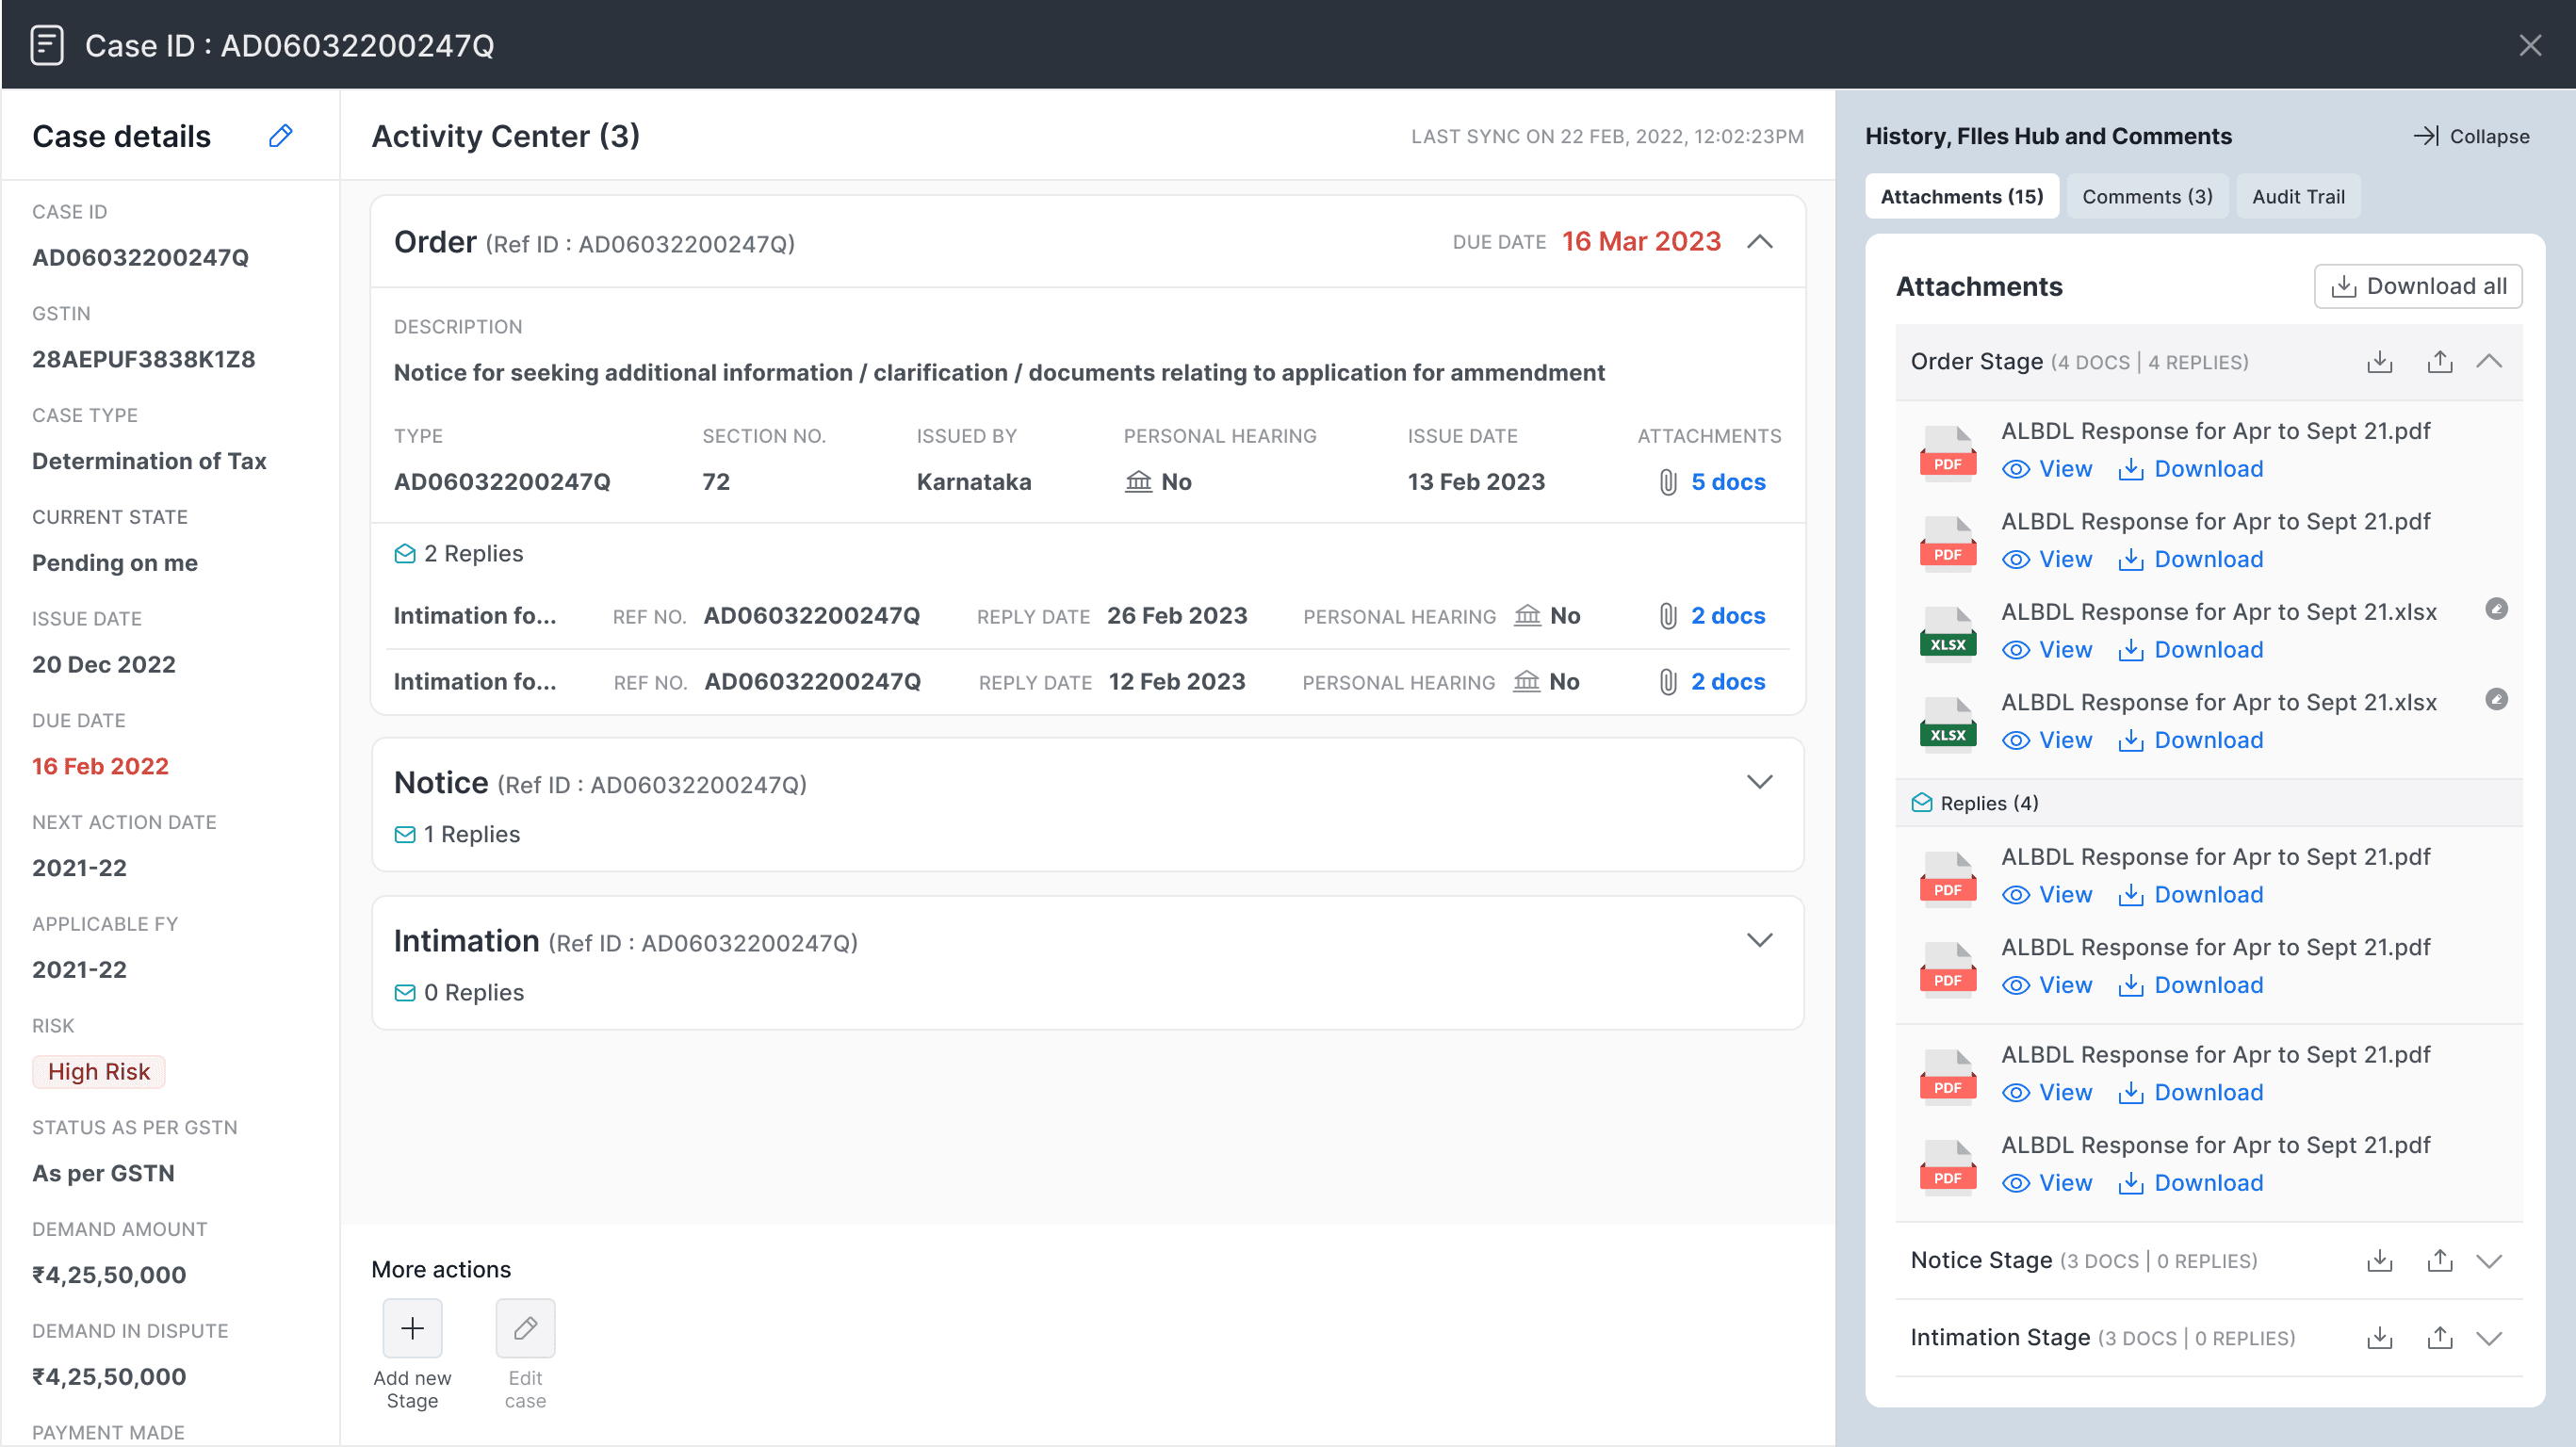Open the Audit Trail tab
Image resolution: width=2576 pixels, height=1447 pixels.
(2298, 196)
